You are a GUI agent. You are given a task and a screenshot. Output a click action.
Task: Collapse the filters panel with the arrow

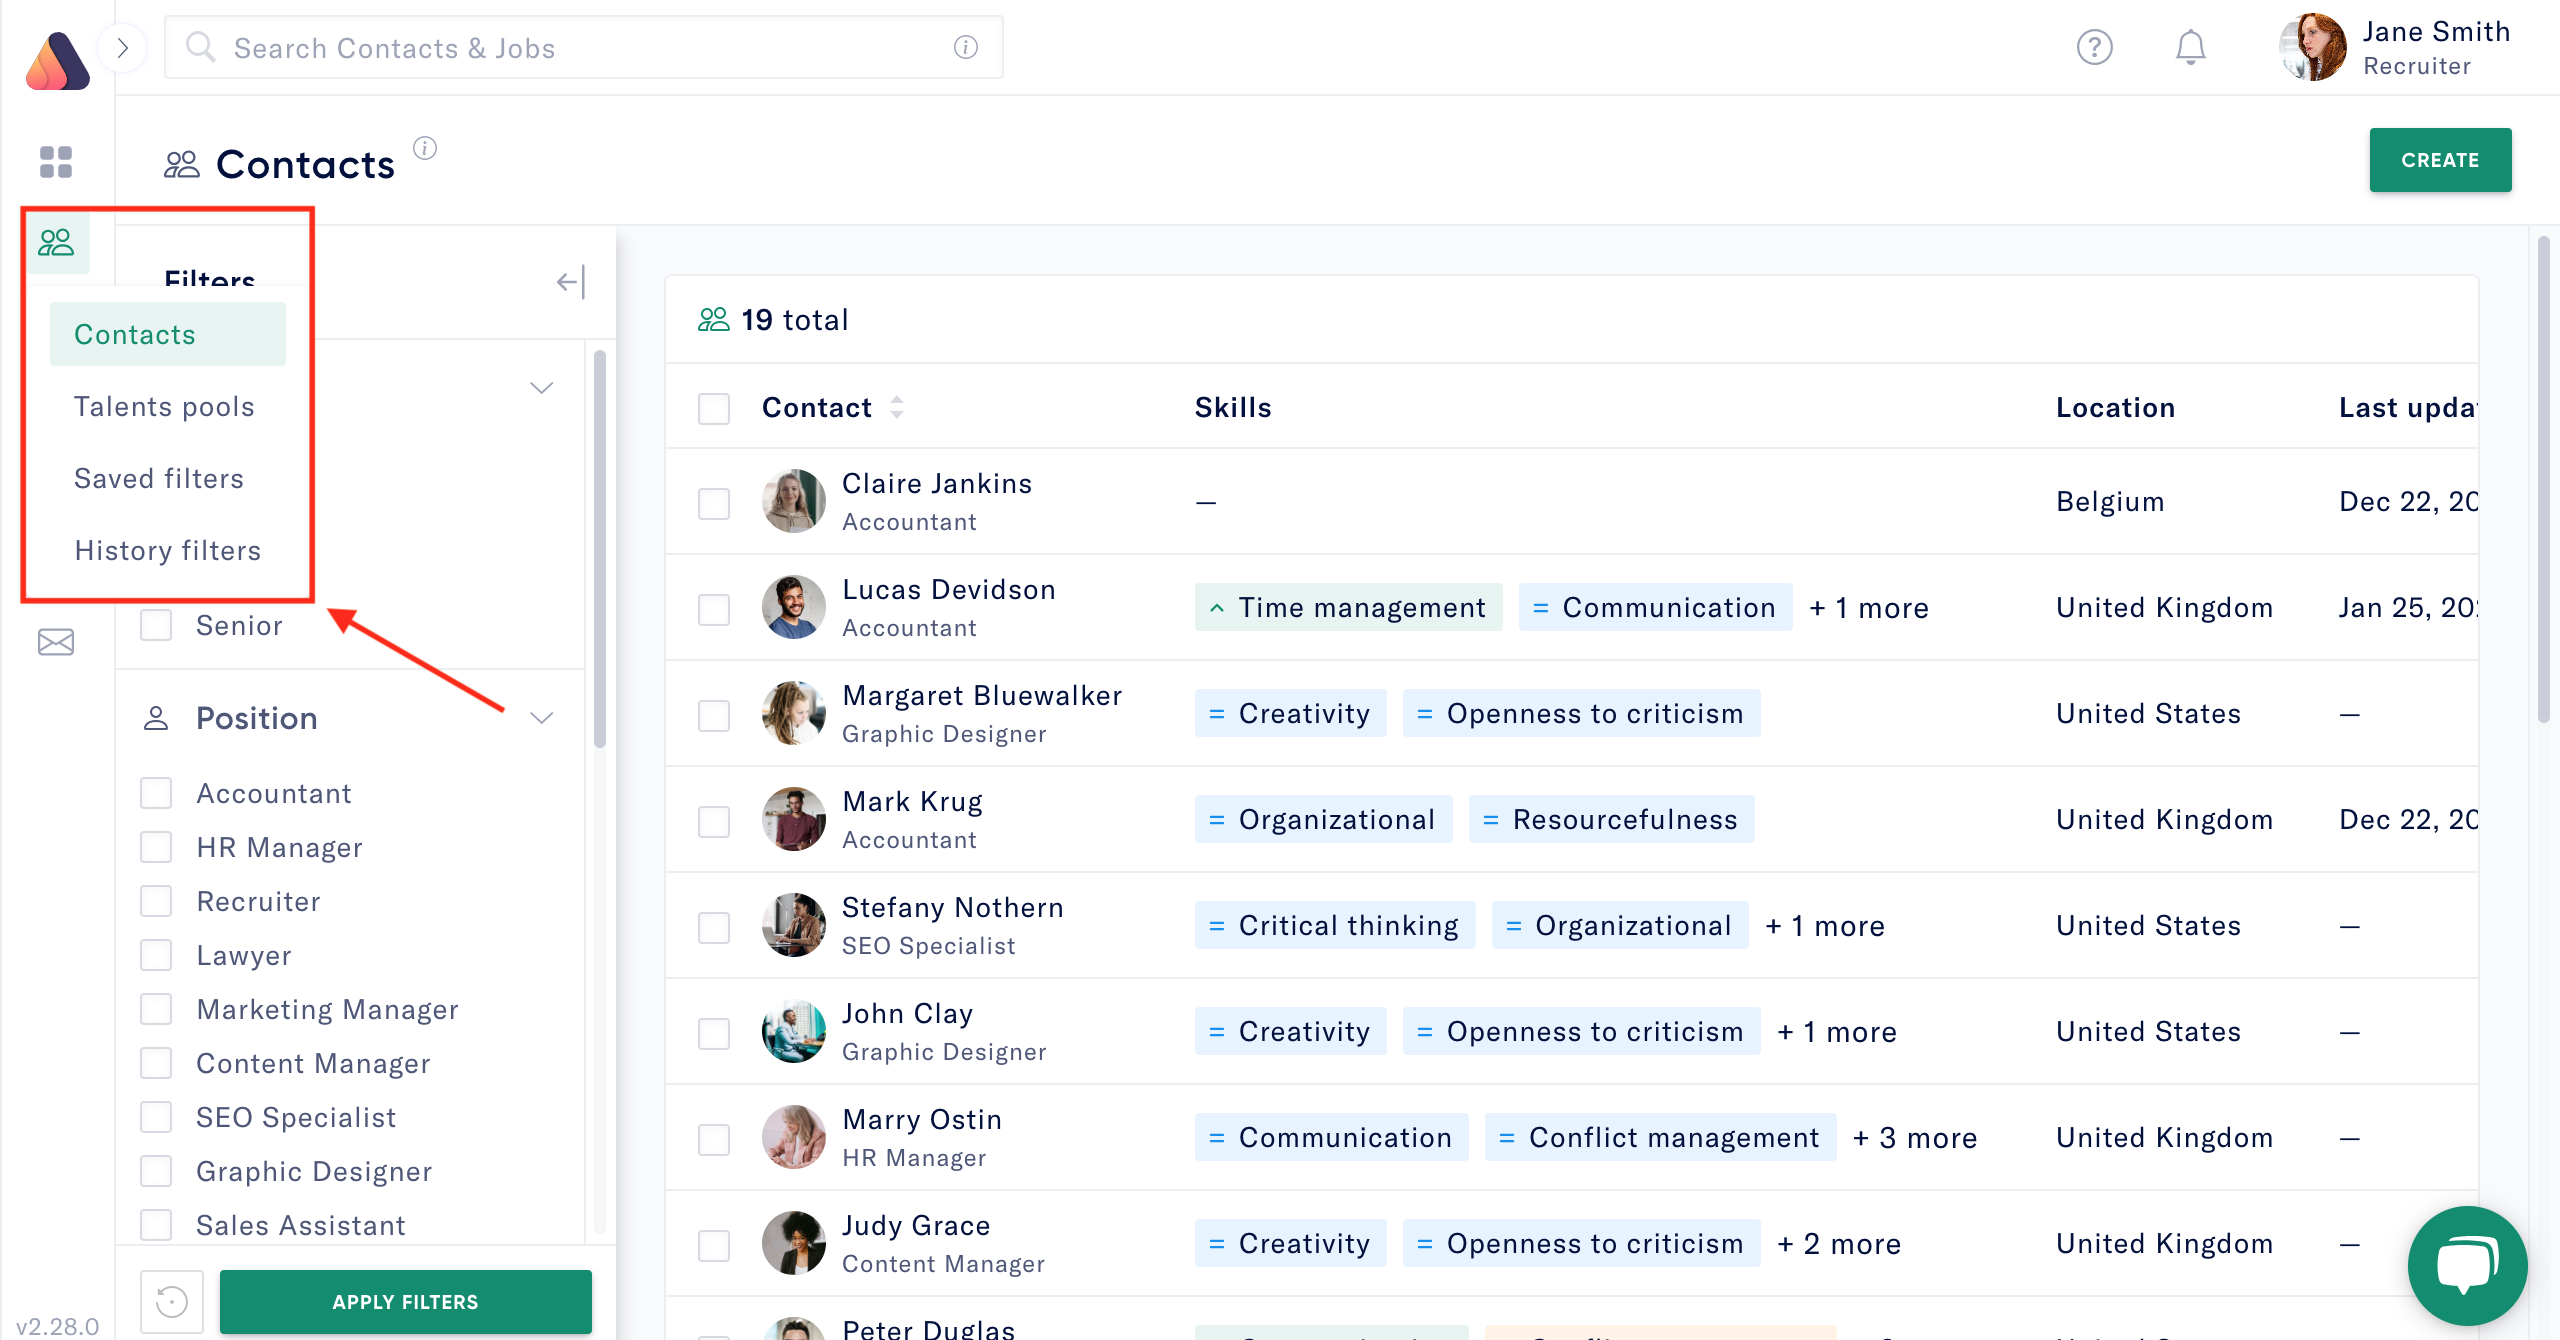click(568, 282)
